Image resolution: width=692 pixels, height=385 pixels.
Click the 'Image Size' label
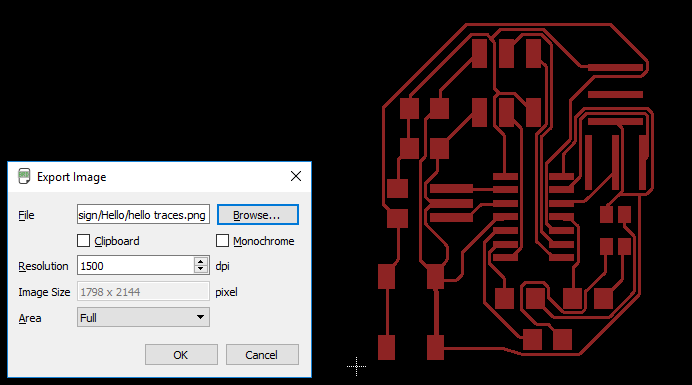tap(44, 292)
